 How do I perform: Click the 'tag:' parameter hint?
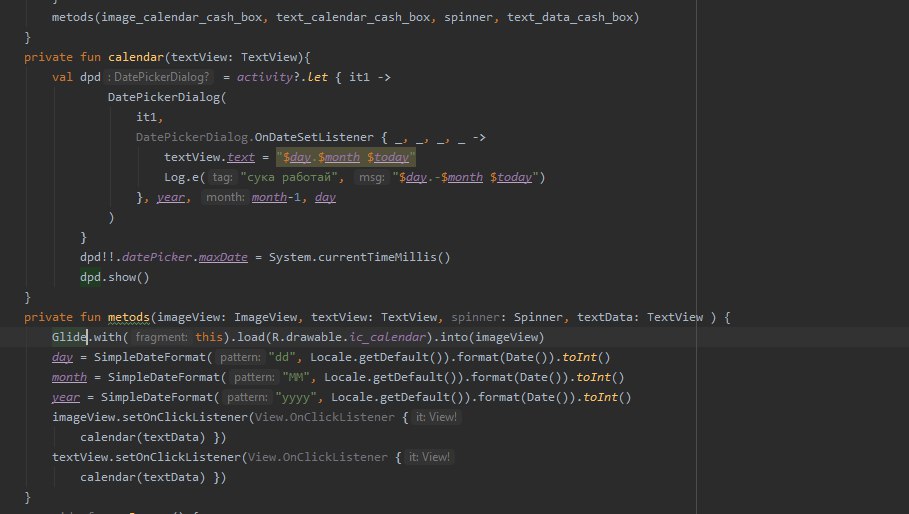click(222, 177)
